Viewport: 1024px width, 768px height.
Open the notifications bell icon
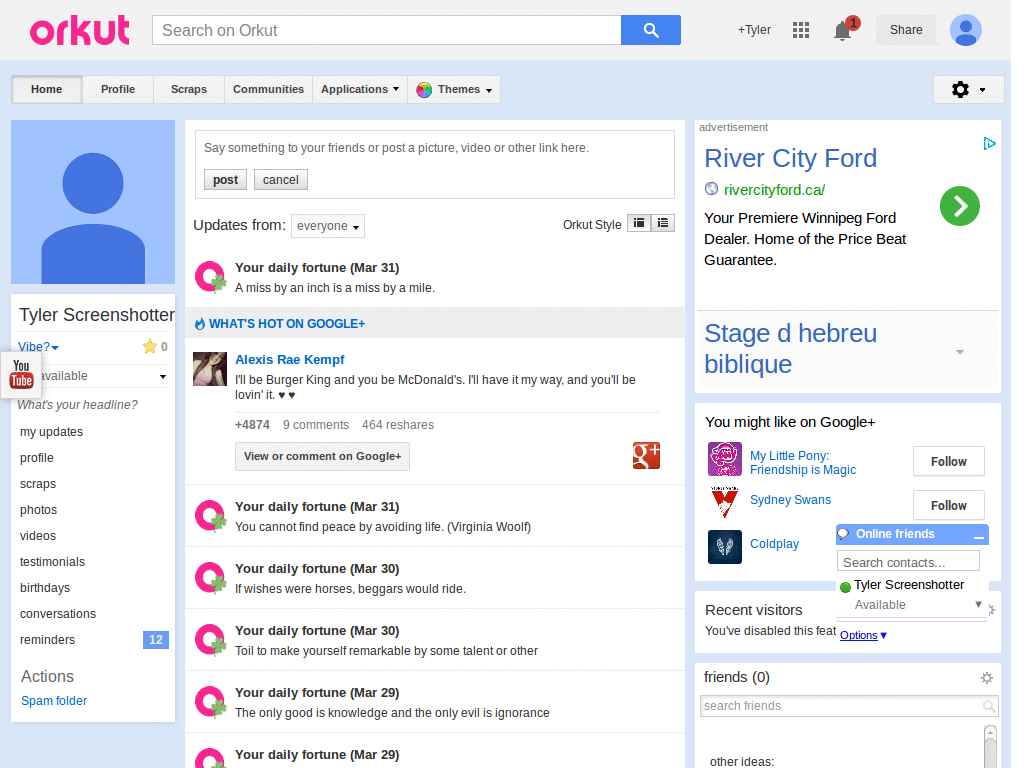(843, 30)
